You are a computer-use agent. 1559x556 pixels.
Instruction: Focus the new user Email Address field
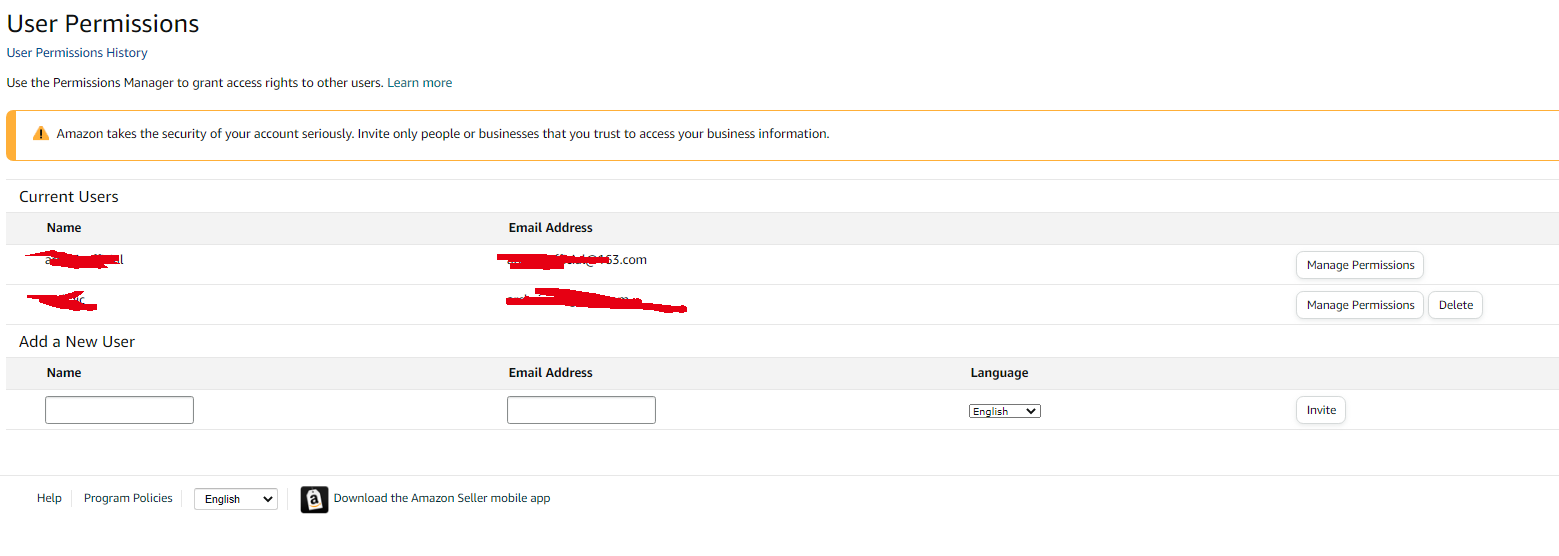[x=581, y=410]
